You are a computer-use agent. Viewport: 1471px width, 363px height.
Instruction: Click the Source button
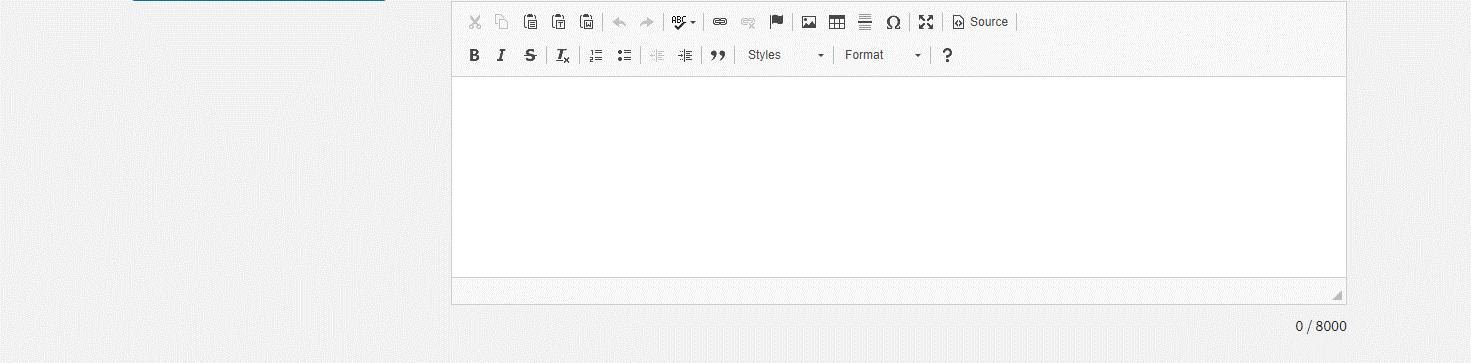(x=980, y=22)
